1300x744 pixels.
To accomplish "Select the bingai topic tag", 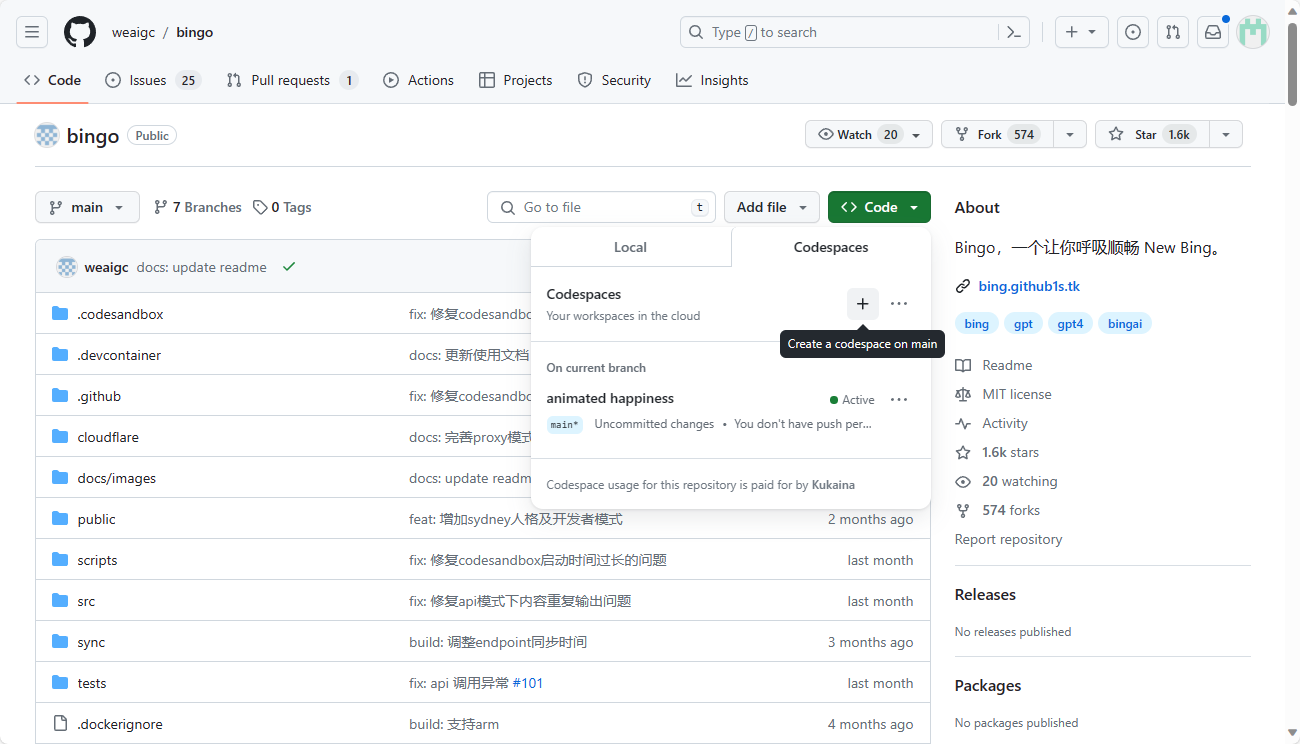I will pyautogui.click(x=1125, y=323).
